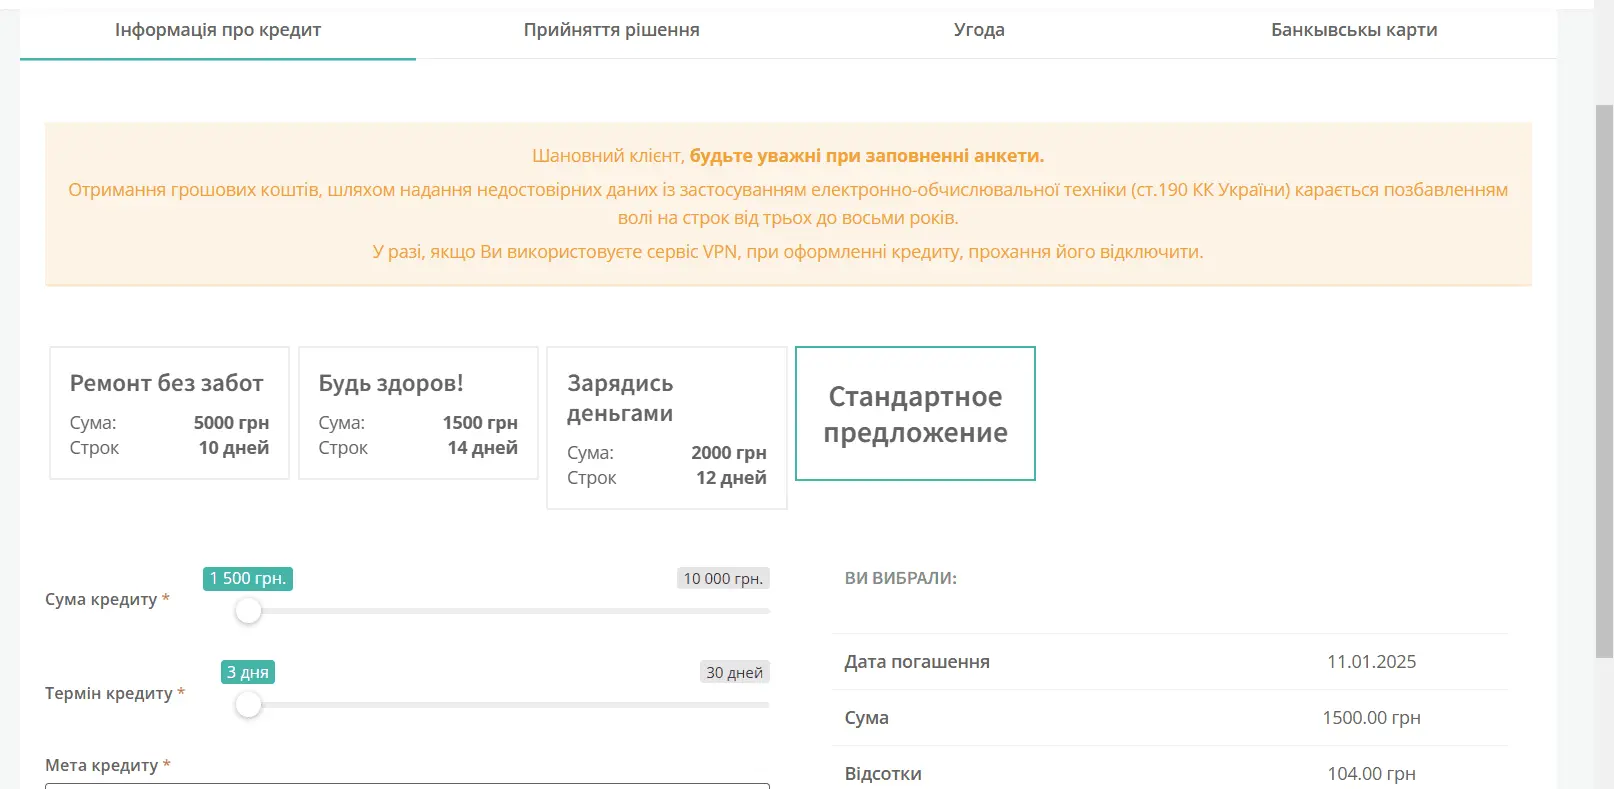Click the Термін кредиту slider handle

pyautogui.click(x=248, y=705)
